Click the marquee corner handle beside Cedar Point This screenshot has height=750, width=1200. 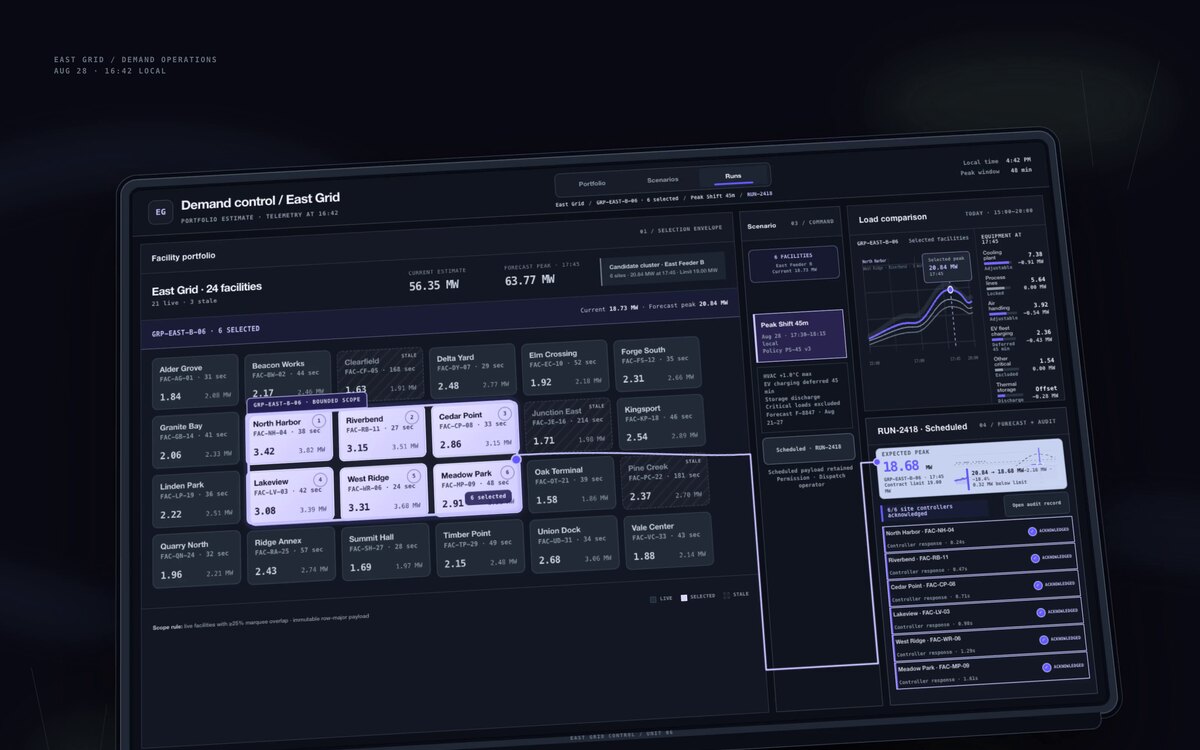(516, 460)
